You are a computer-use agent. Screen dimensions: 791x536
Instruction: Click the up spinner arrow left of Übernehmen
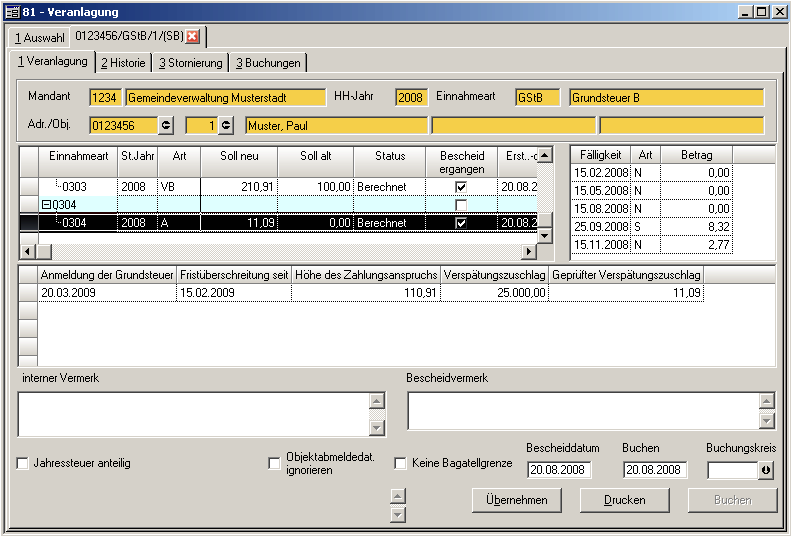coord(397,495)
